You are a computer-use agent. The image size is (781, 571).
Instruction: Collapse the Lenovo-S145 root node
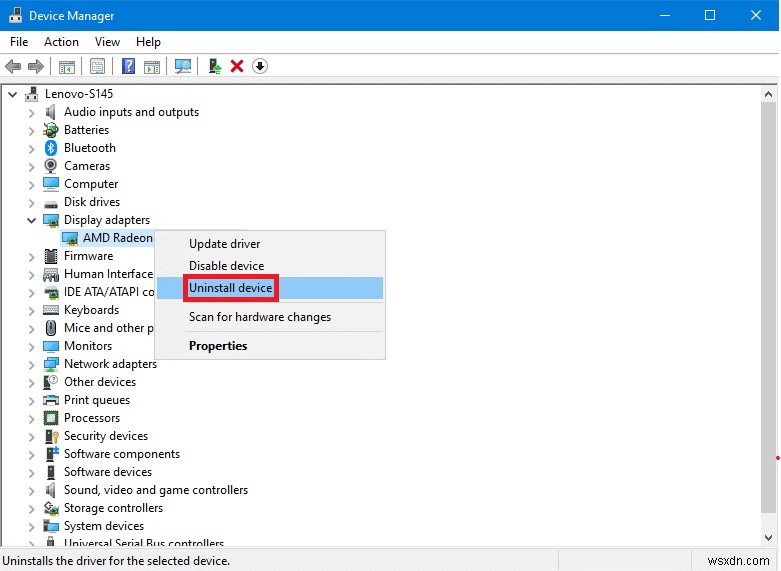(12, 94)
